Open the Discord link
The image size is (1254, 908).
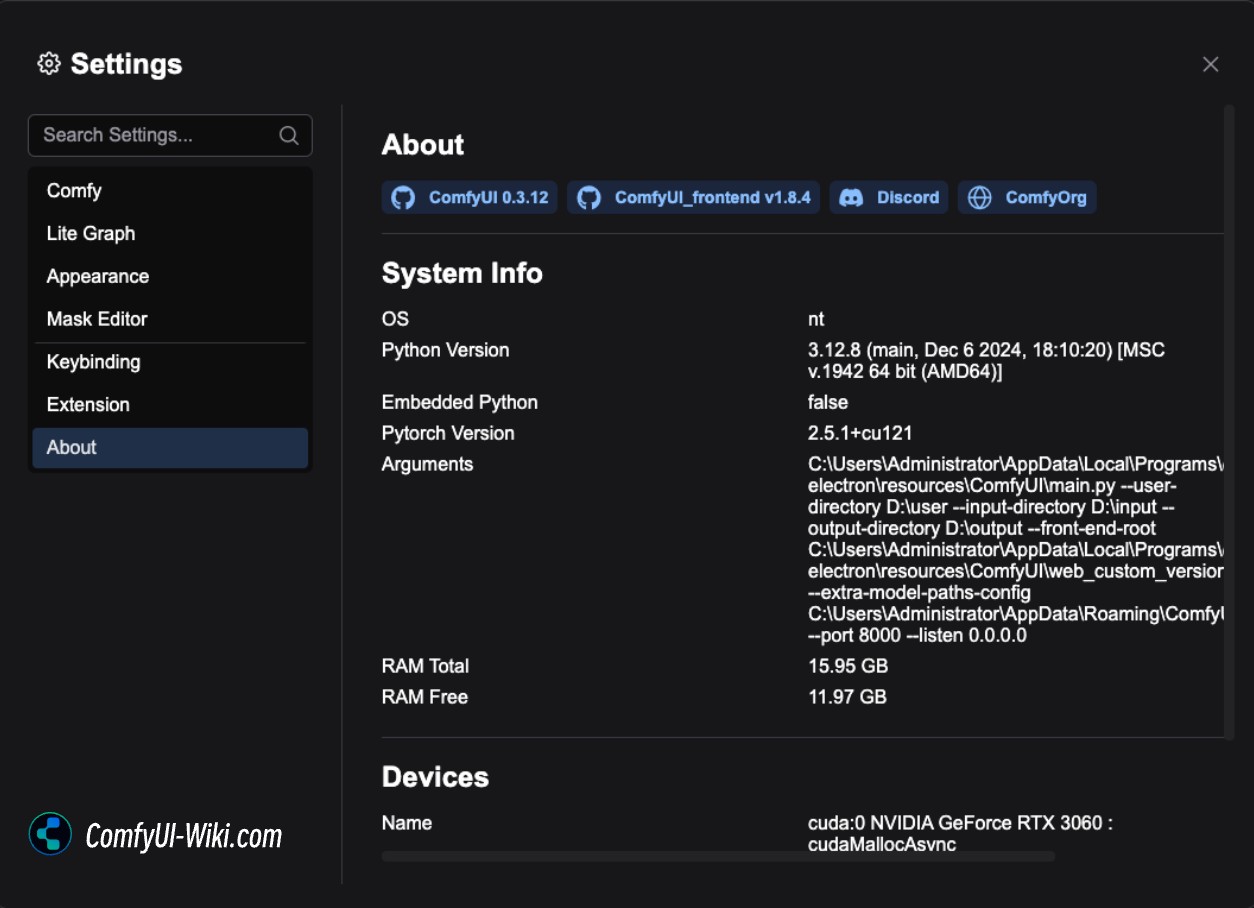pyautogui.click(x=889, y=197)
